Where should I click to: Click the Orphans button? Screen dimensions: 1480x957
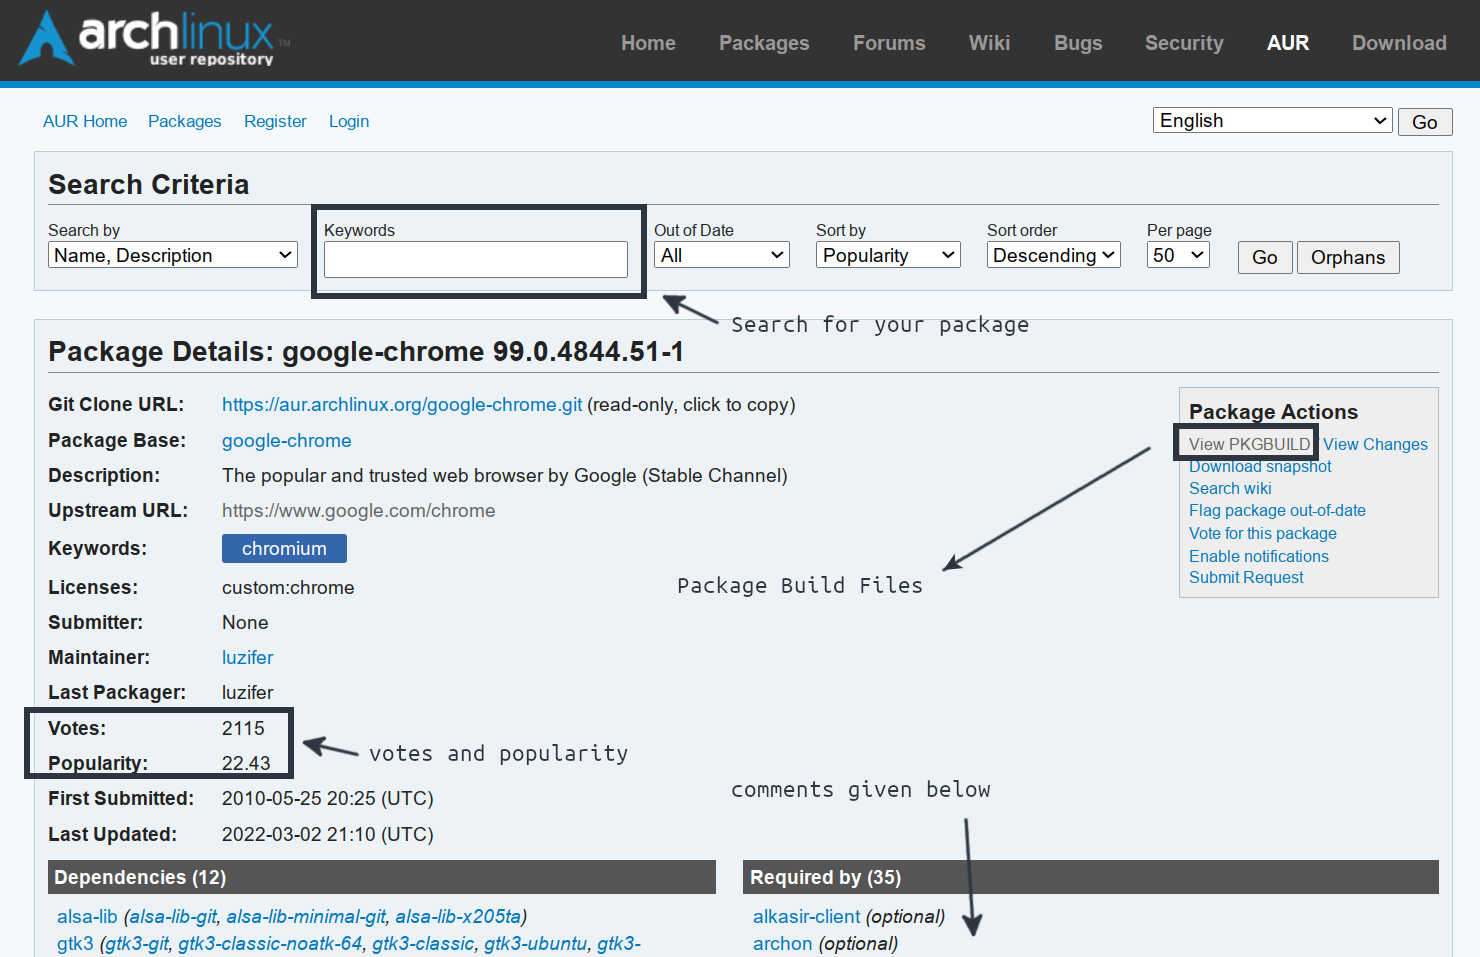coord(1348,257)
